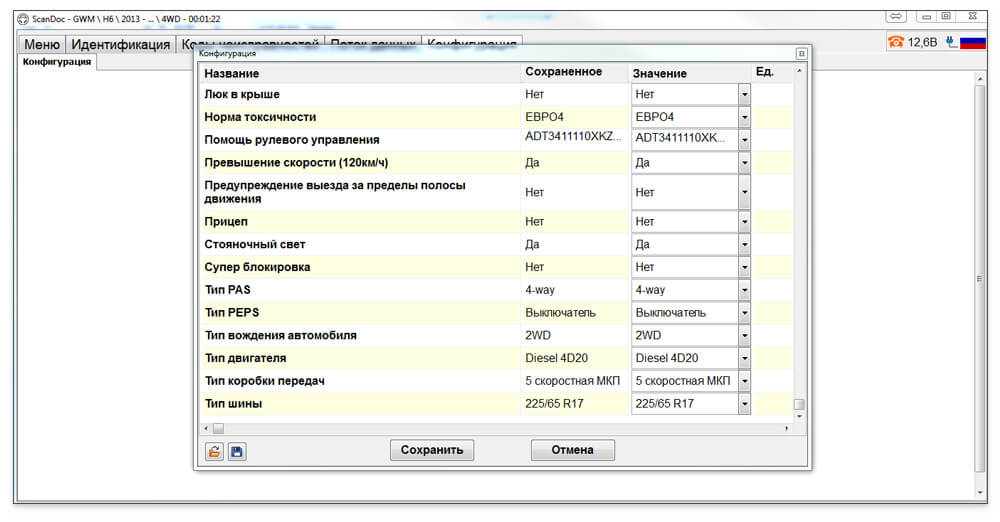Click the horizontal scrollbar right arrow
This screenshot has height=522, width=1000.
pyautogui.click(x=786, y=428)
